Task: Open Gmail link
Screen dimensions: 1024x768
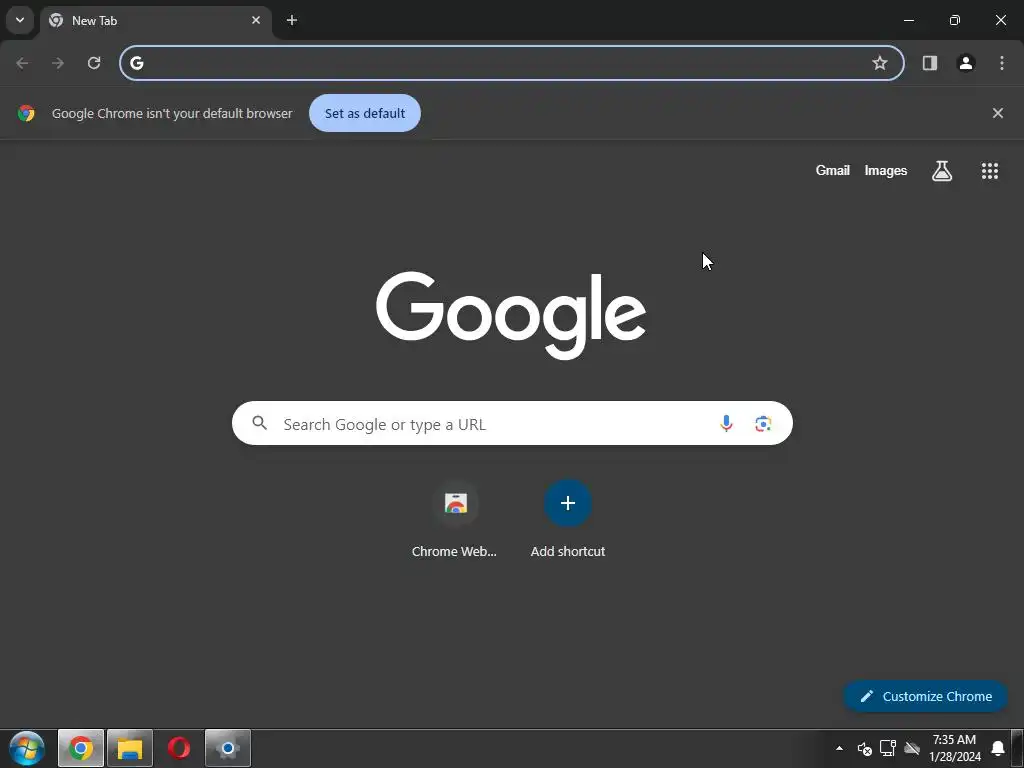Action: point(832,170)
